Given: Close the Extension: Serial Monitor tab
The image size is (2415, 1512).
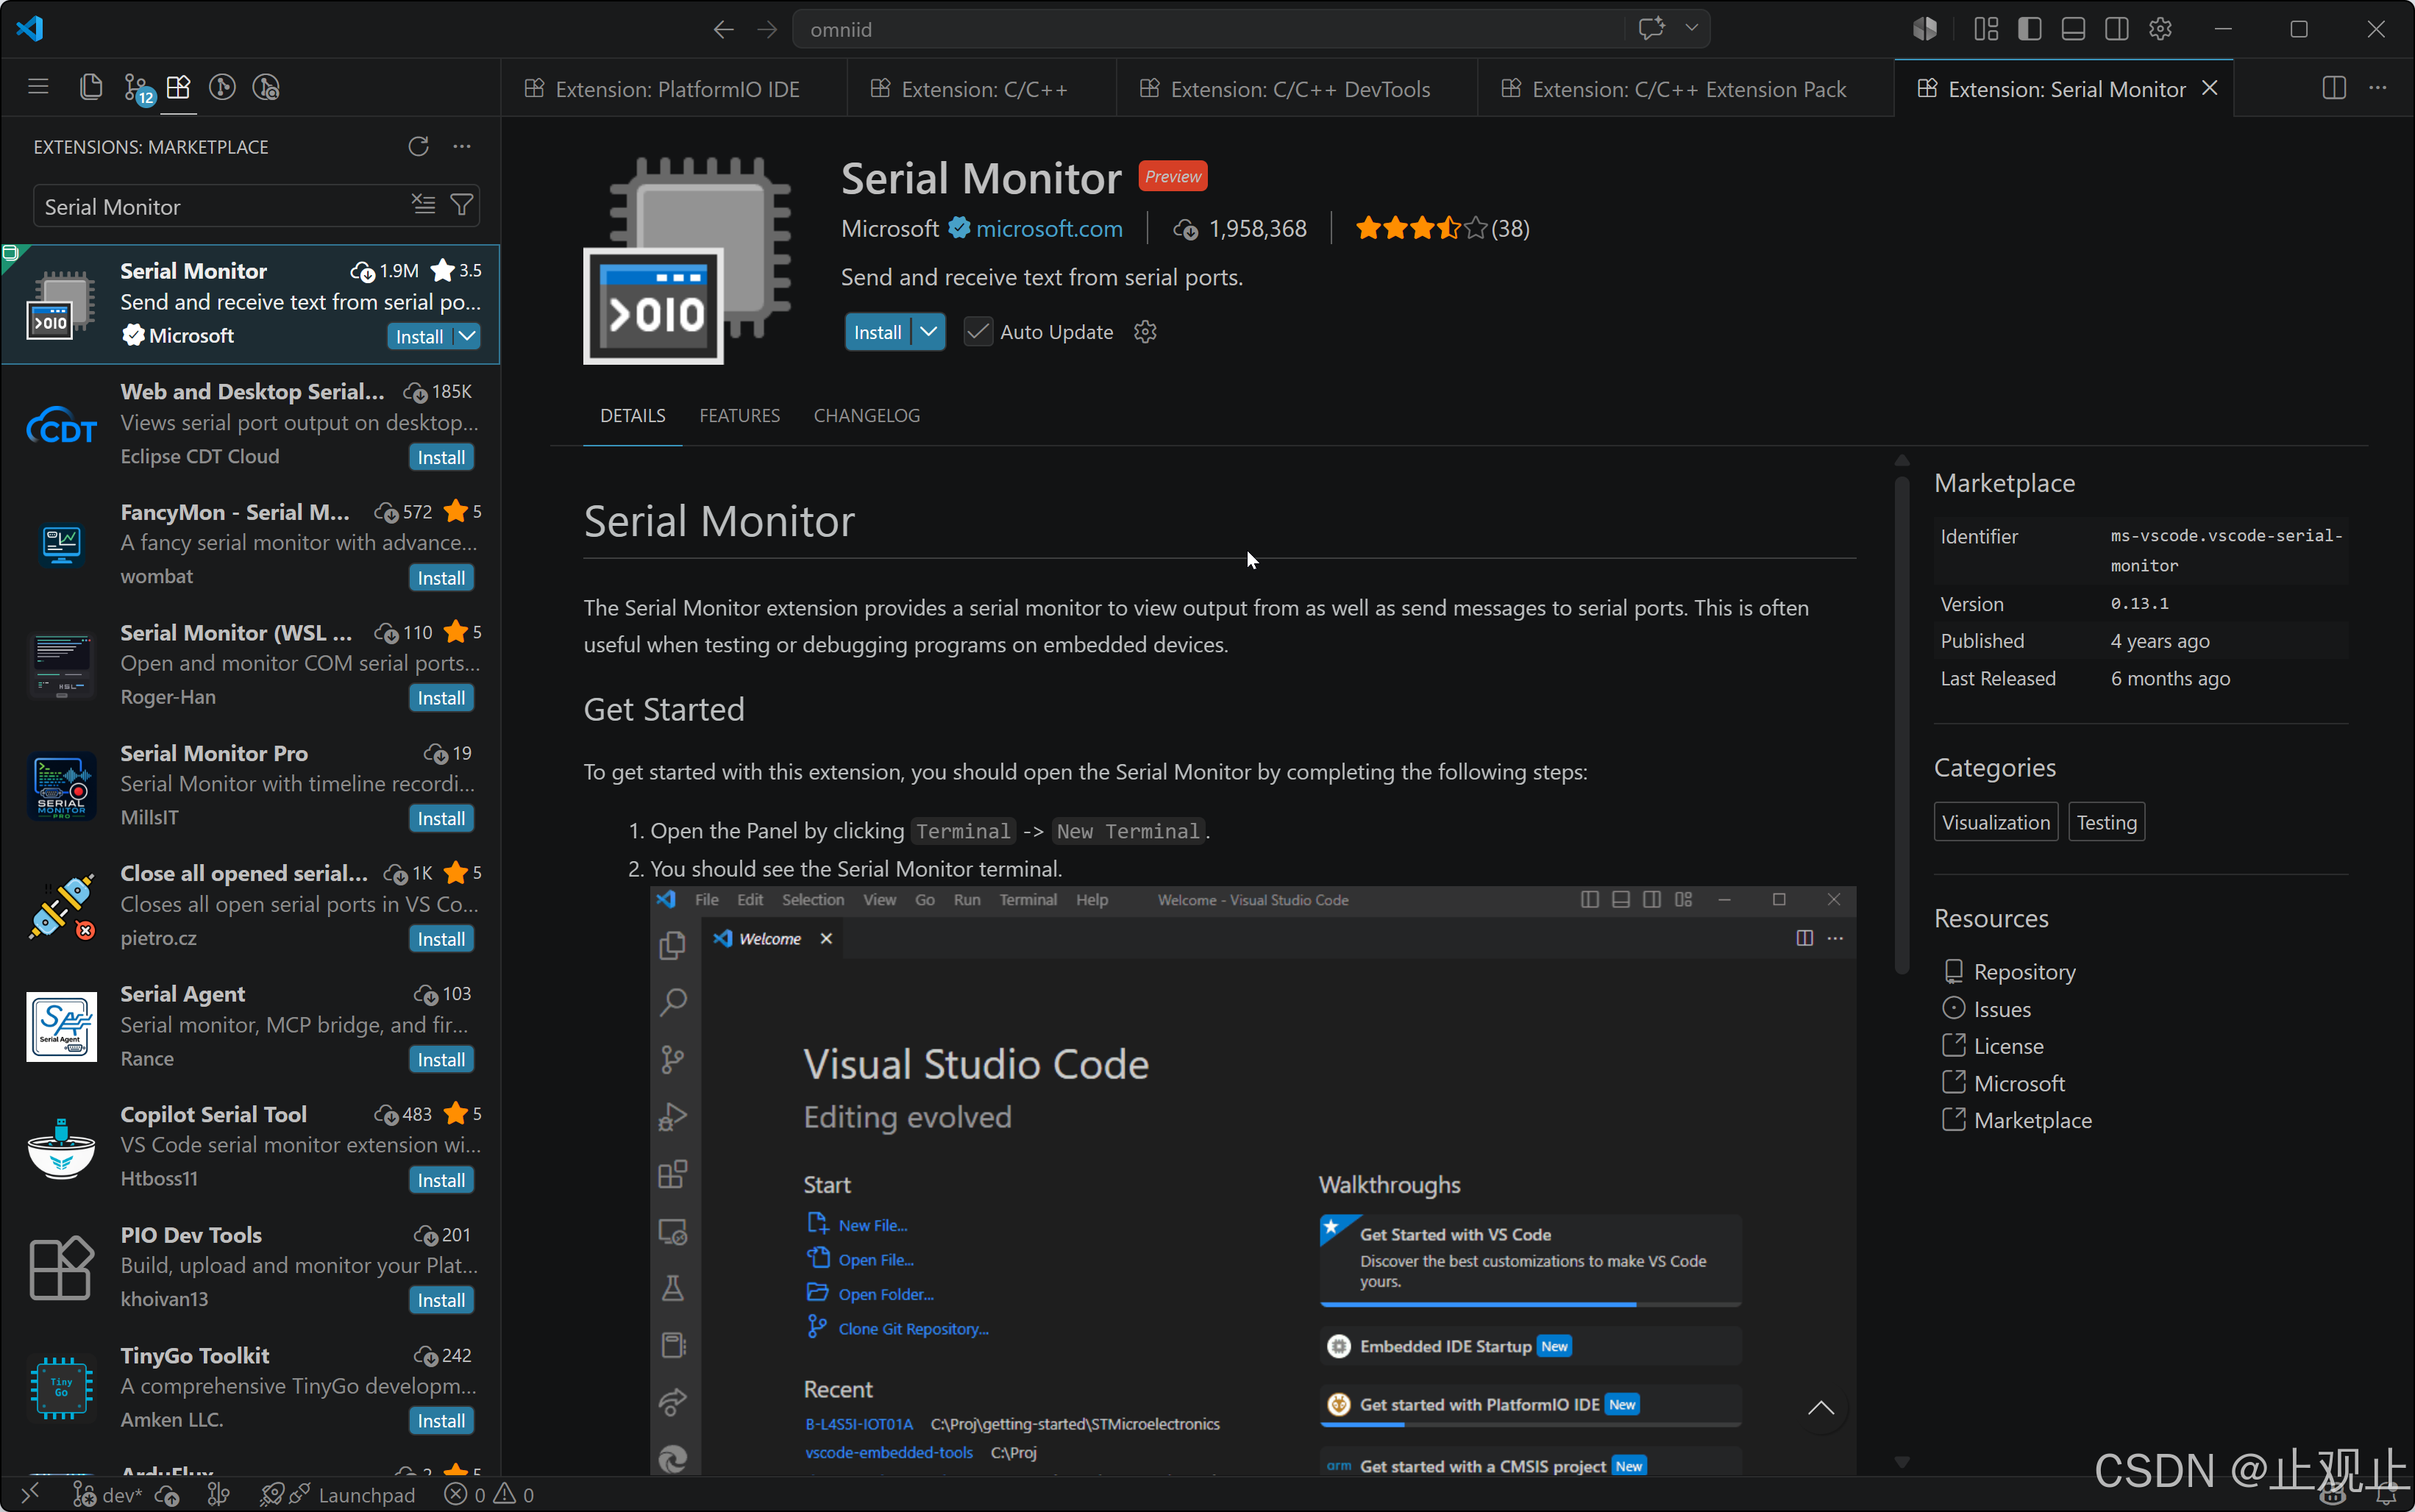Looking at the screenshot, I should point(2210,88).
